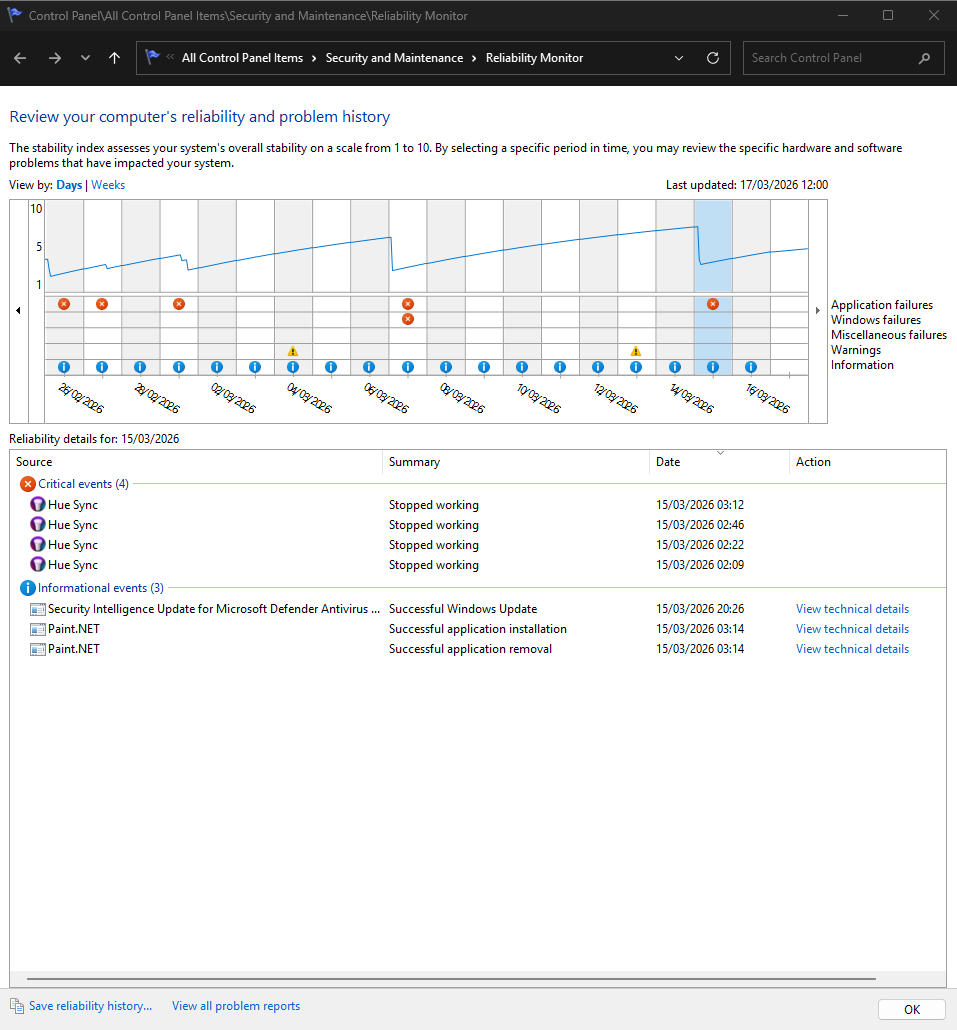Open View all problem reports
Screen dimensions: 957x1030
click(236, 1006)
